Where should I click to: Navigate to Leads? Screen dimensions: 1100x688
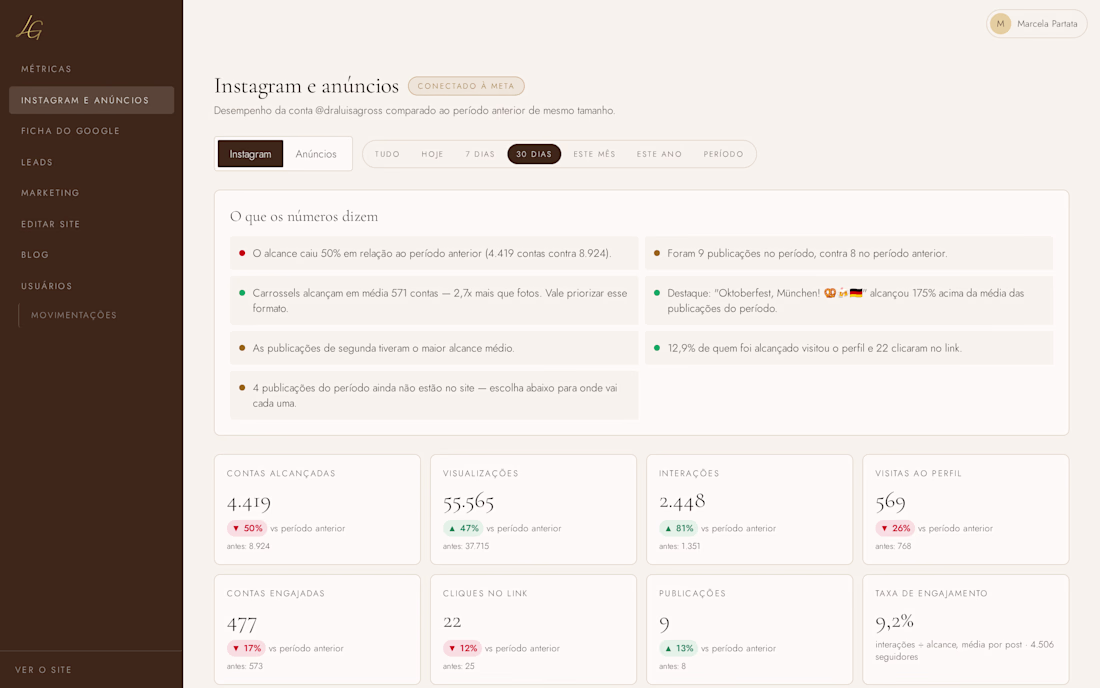click(x=36, y=162)
